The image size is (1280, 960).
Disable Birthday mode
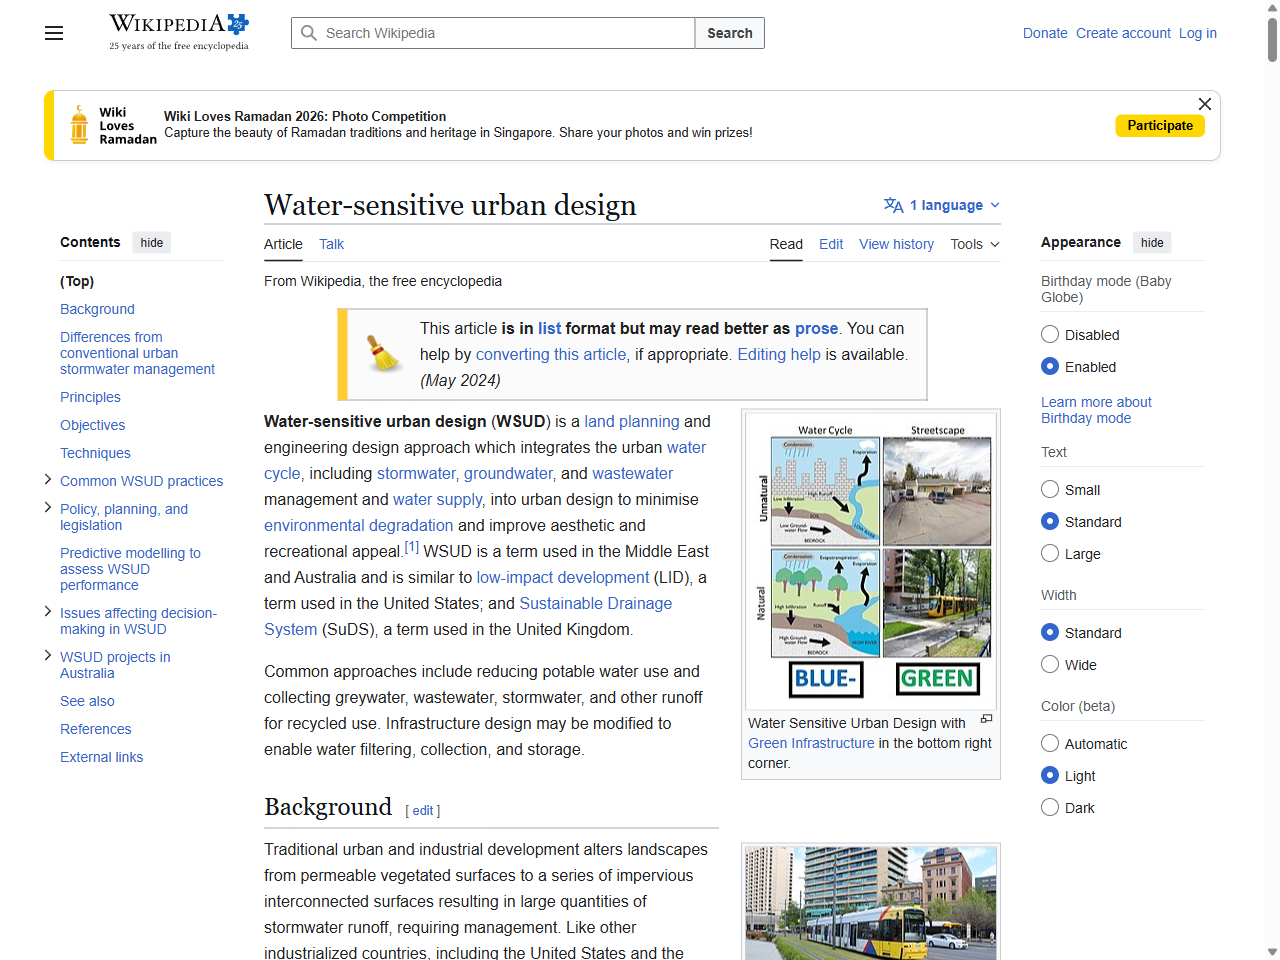coord(1050,334)
